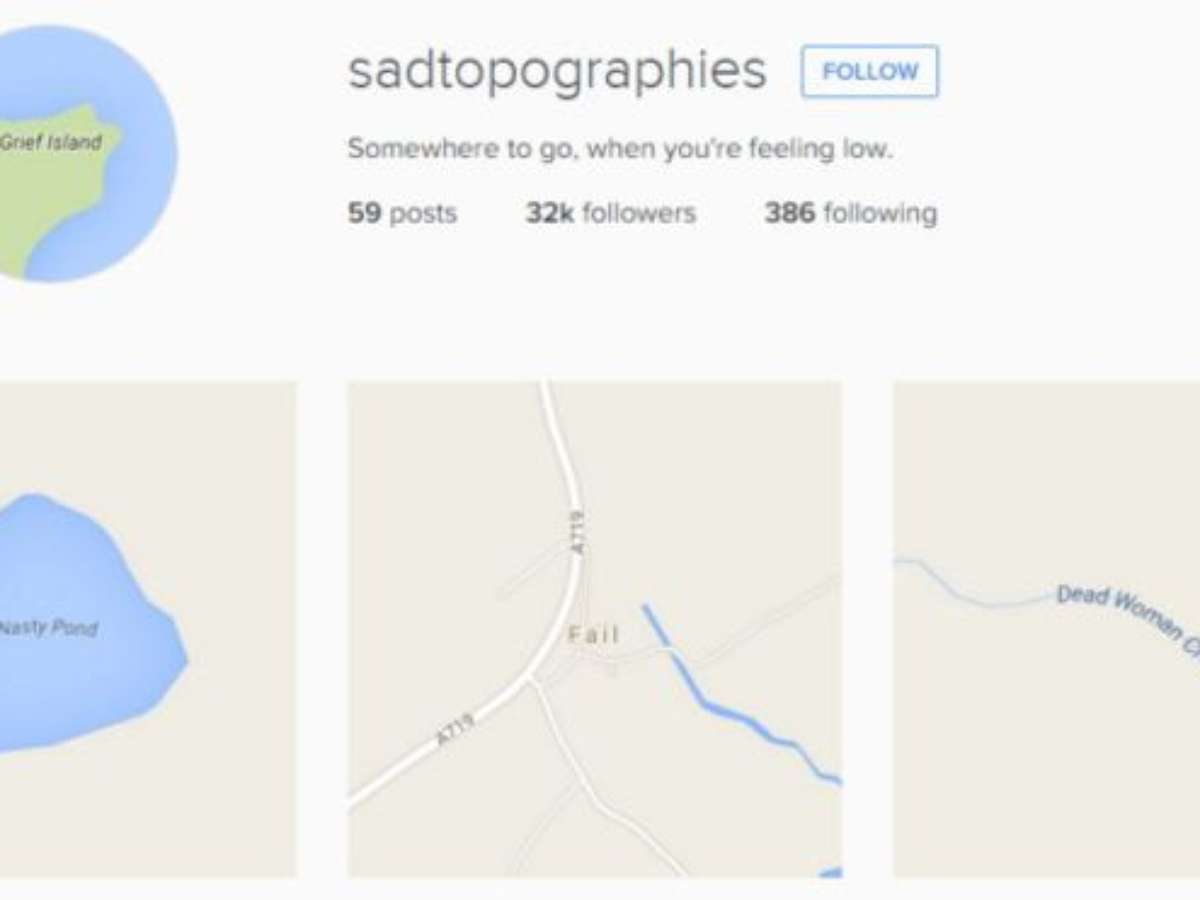Click the 59 posts count
Image resolution: width=1200 pixels, height=900 pixels.
click(402, 213)
